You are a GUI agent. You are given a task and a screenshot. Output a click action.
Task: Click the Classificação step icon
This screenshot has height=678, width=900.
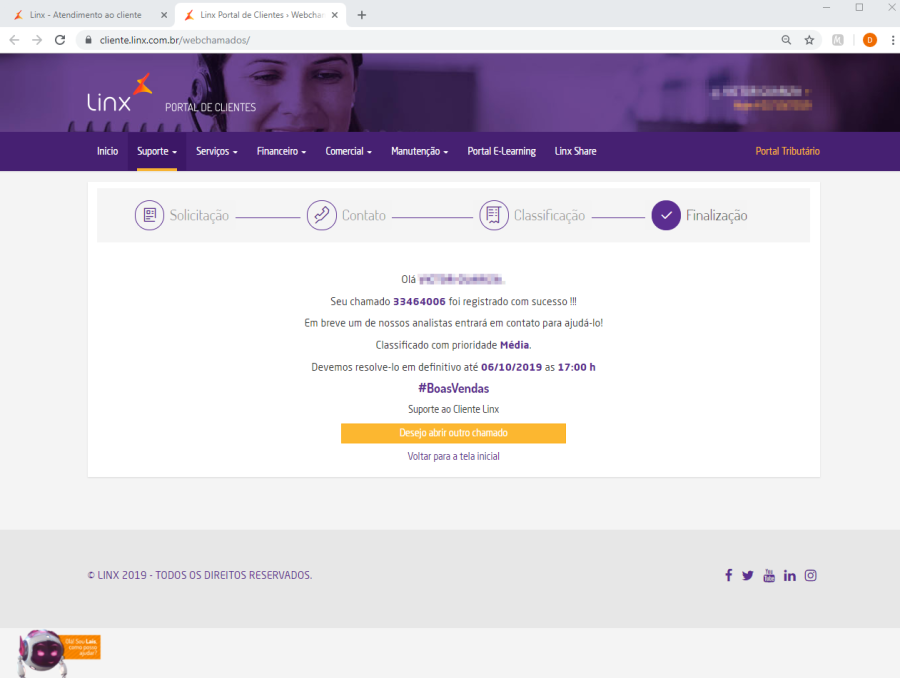pyautogui.click(x=494, y=215)
